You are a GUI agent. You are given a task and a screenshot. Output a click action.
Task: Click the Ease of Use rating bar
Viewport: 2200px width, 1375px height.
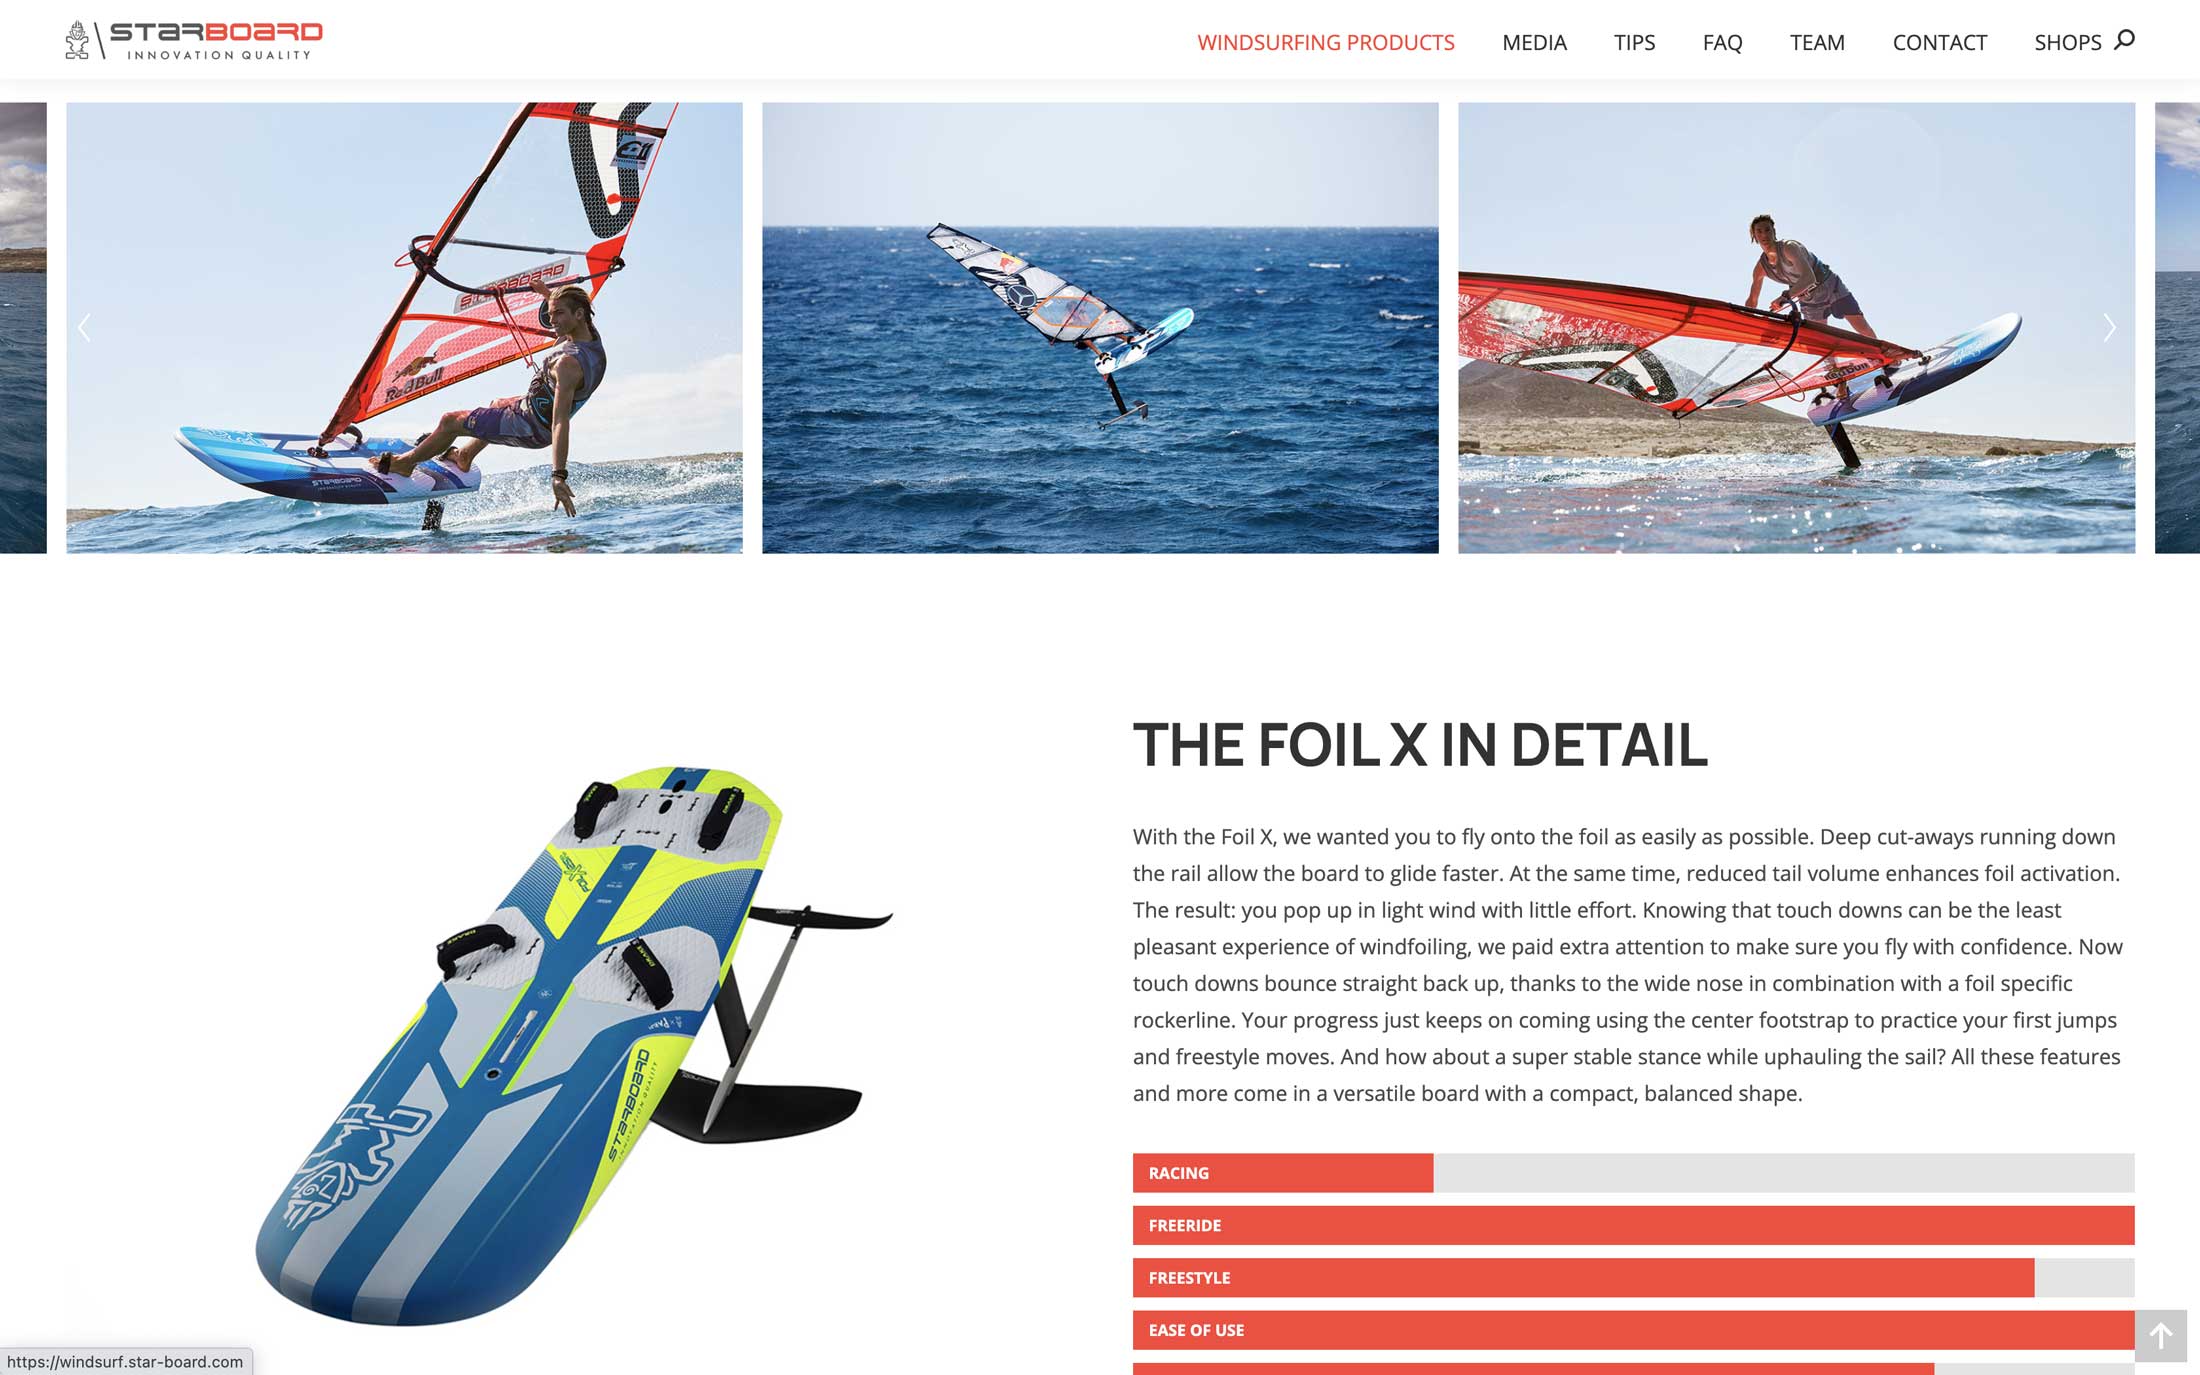click(x=1633, y=1330)
